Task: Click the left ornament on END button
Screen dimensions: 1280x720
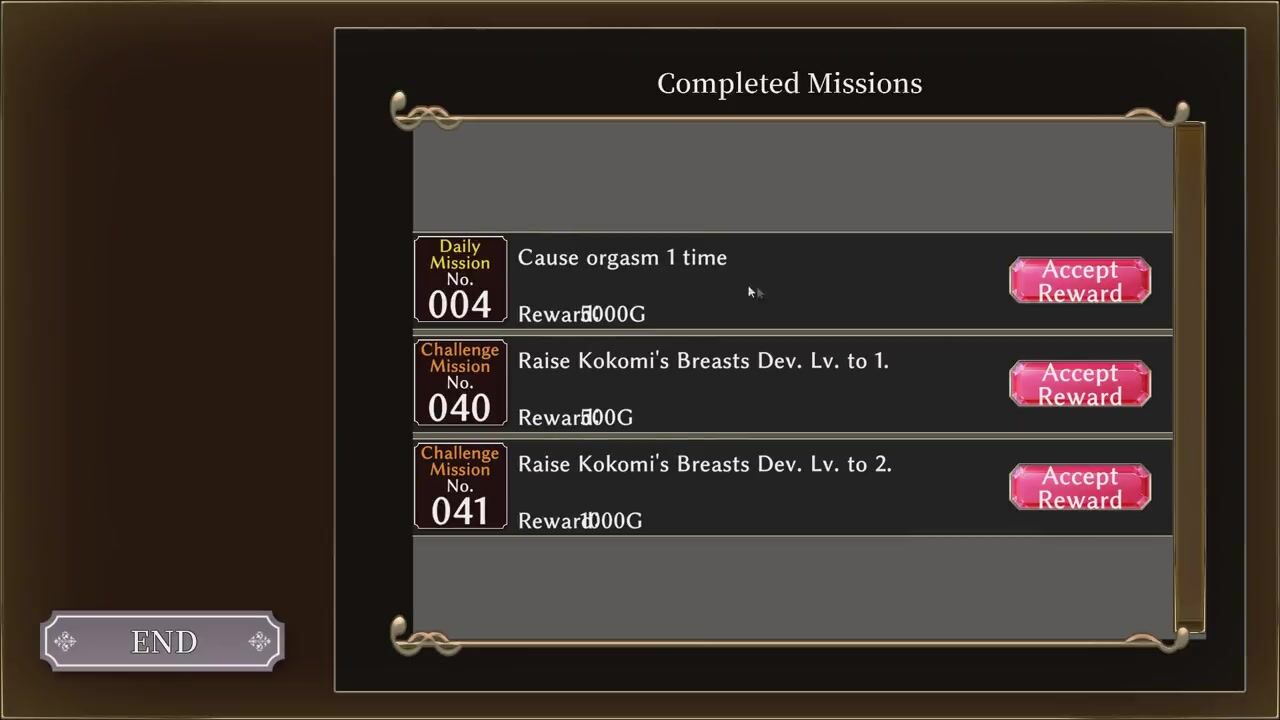Action: [x=66, y=642]
